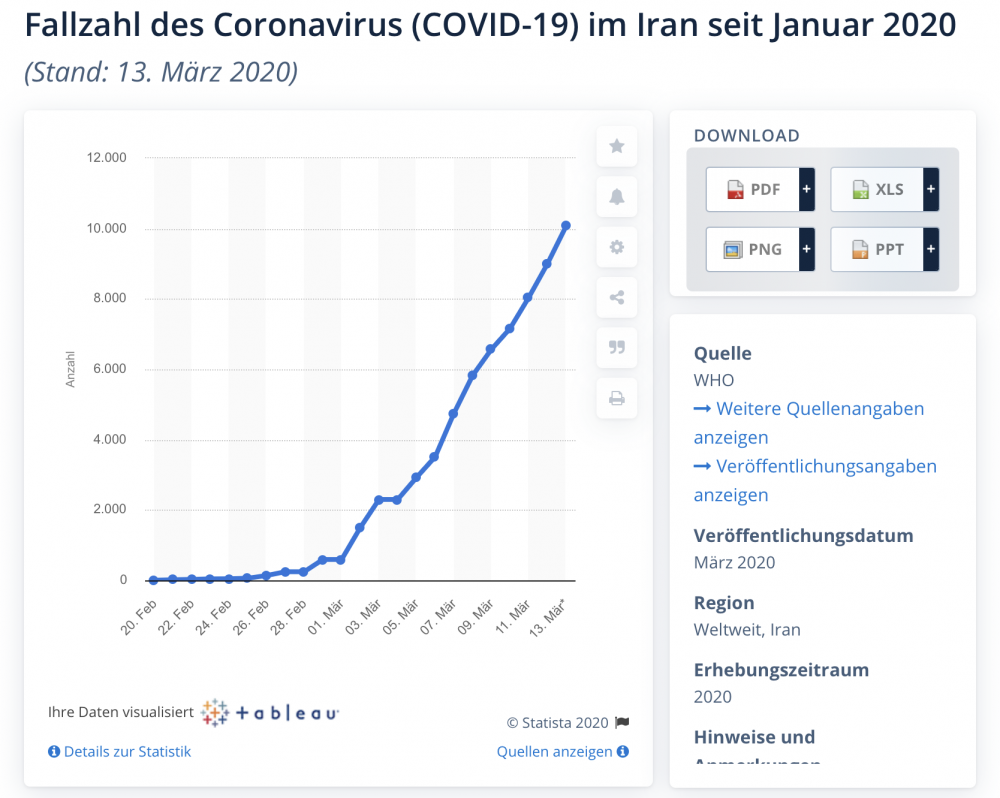Click the 10.000 y-axis label
This screenshot has width=1000, height=798.
coord(107,228)
